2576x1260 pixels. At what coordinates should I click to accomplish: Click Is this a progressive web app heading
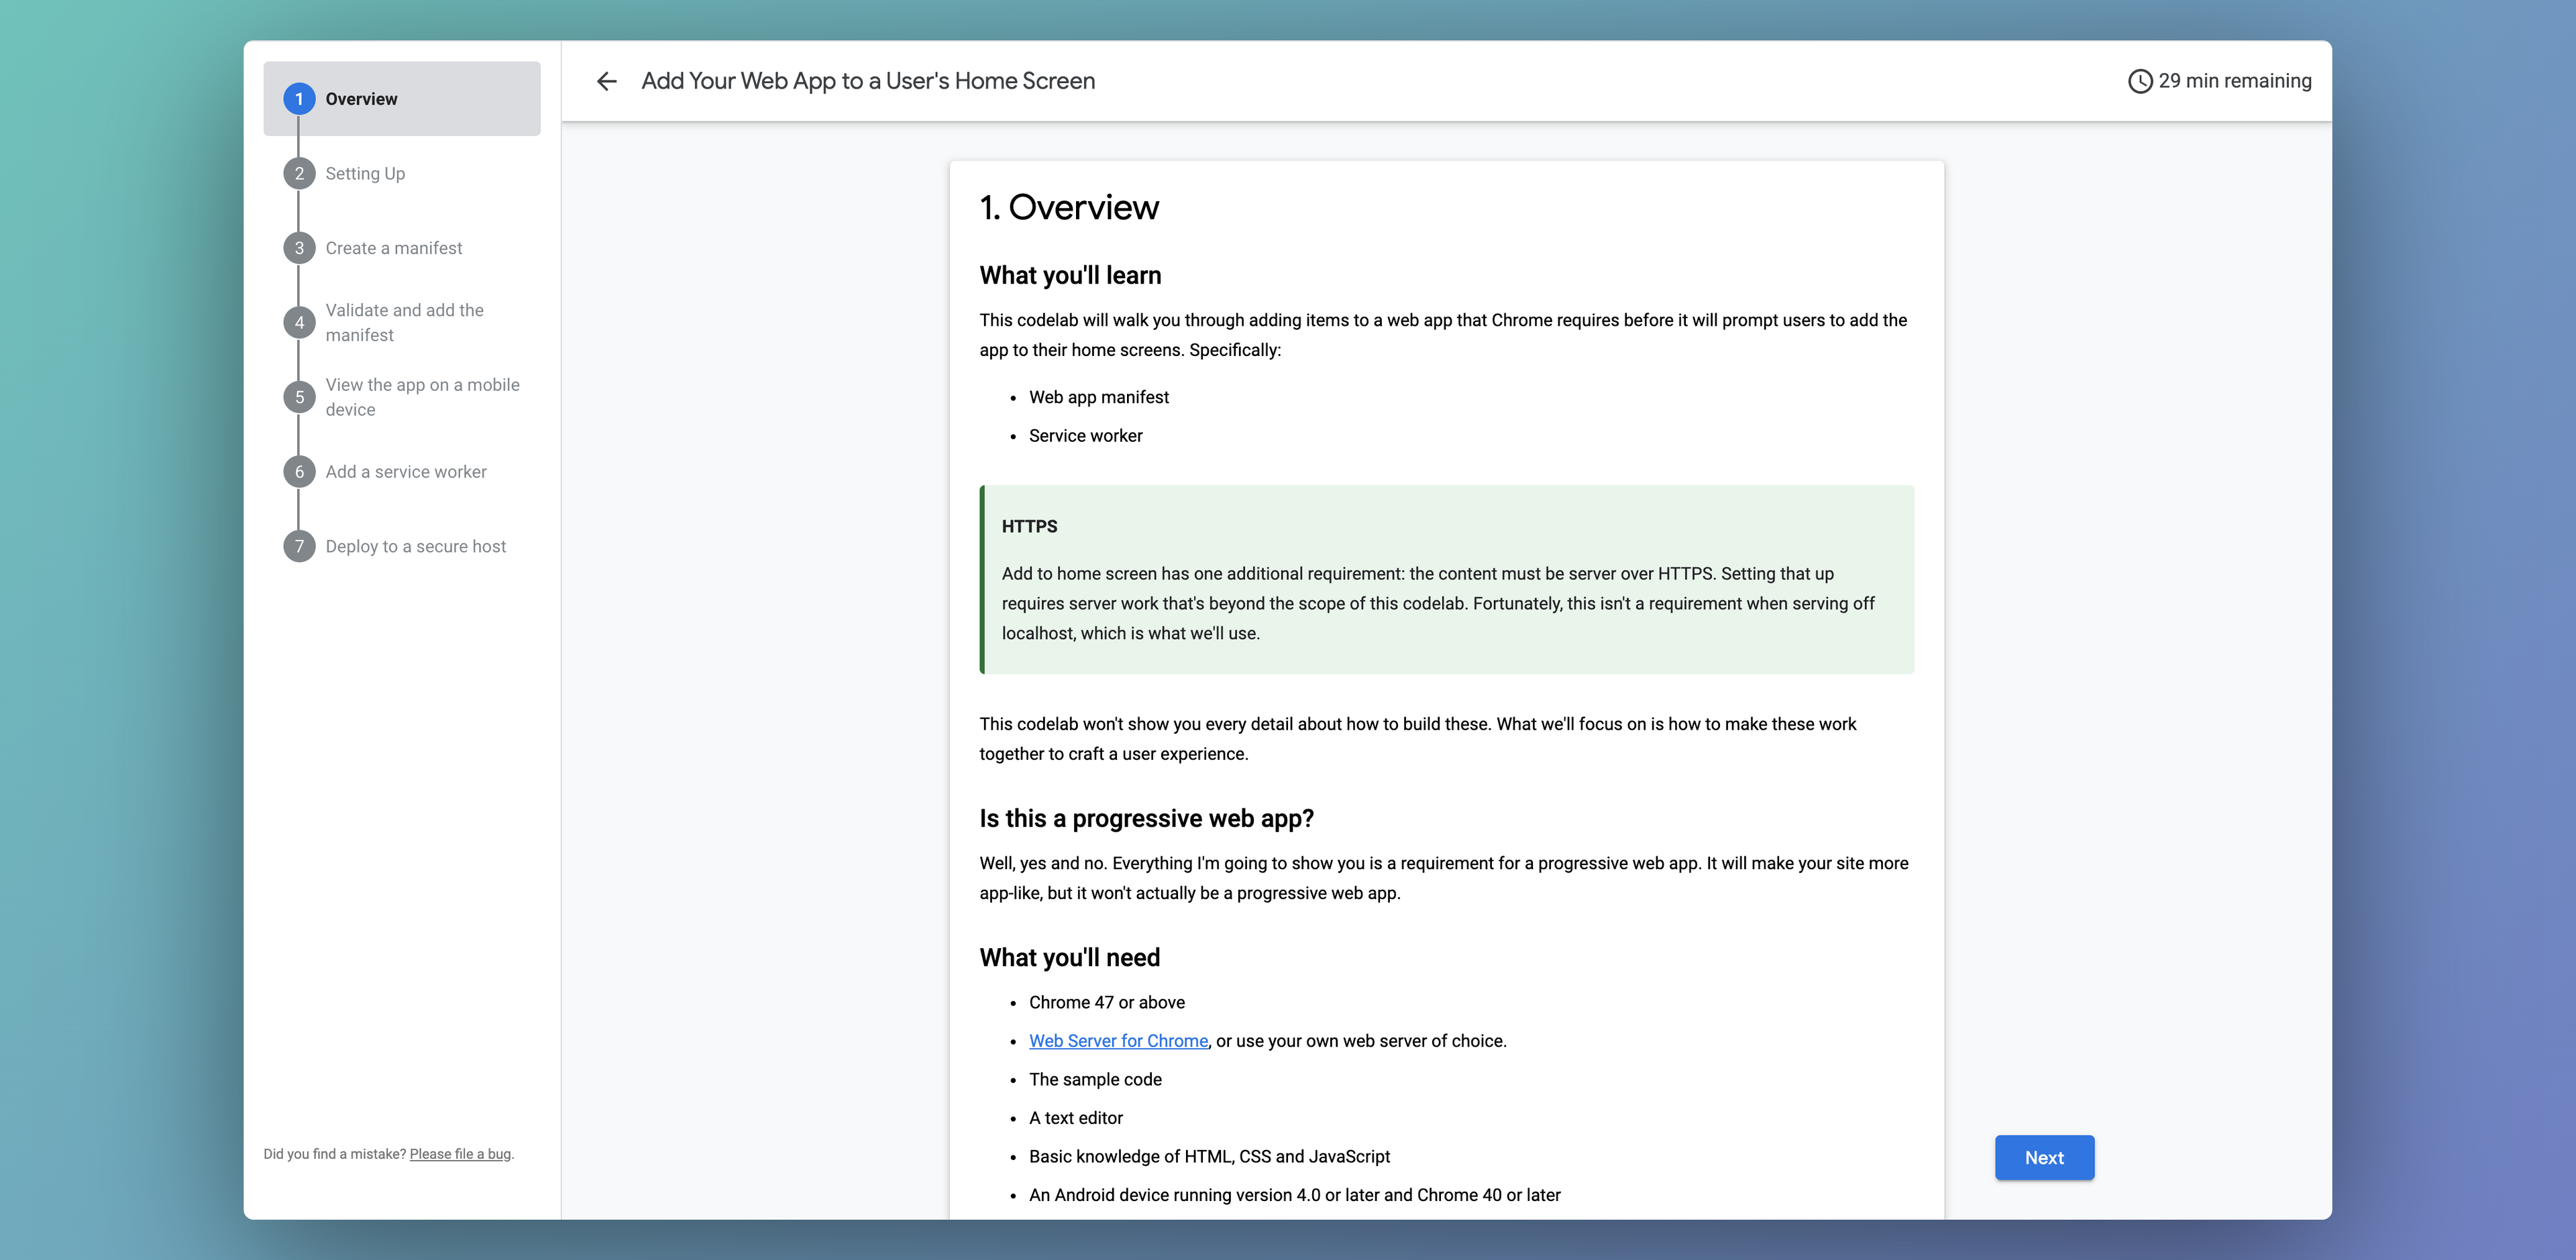1146,819
